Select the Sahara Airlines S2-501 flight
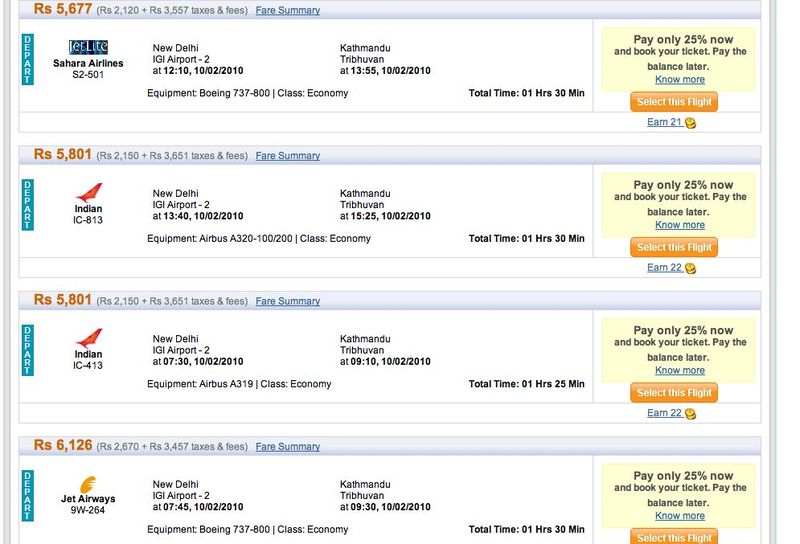 674,102
